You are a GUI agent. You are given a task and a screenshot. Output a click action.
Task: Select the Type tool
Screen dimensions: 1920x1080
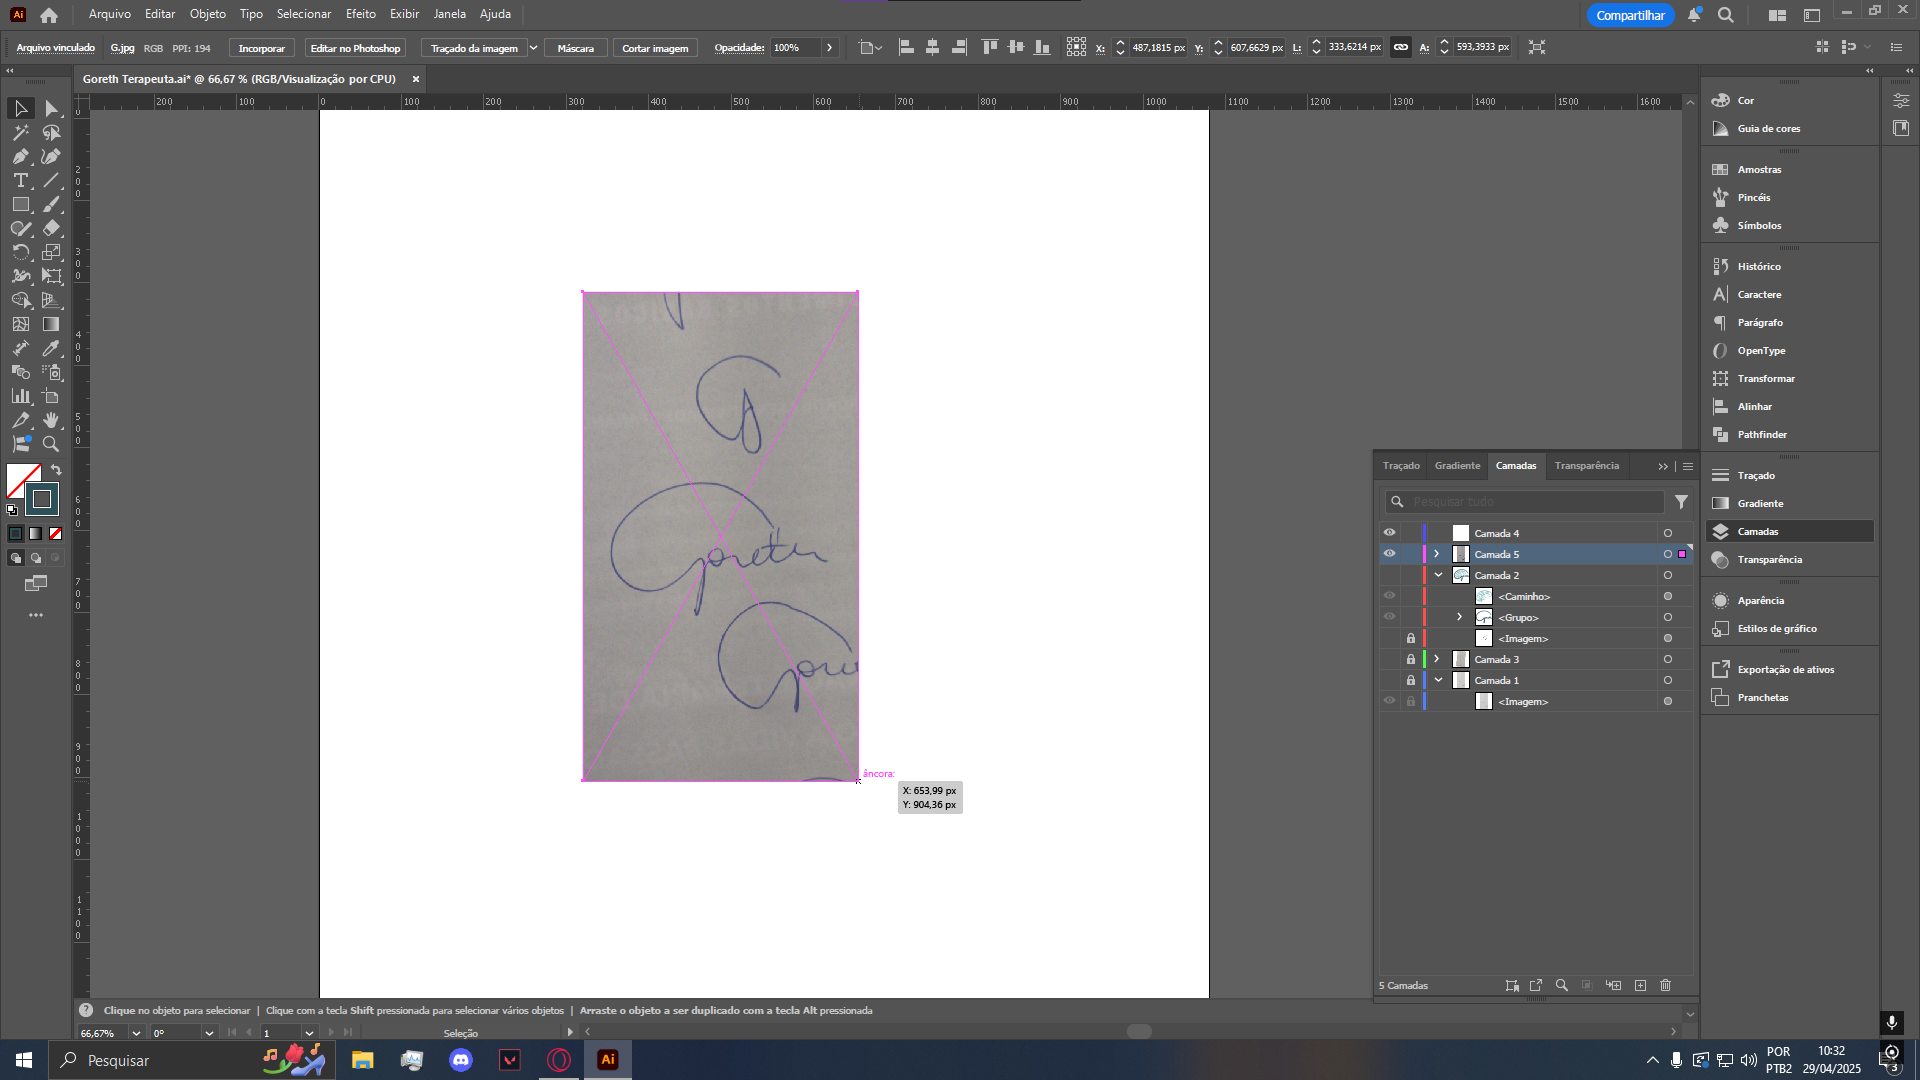(20, 180)
